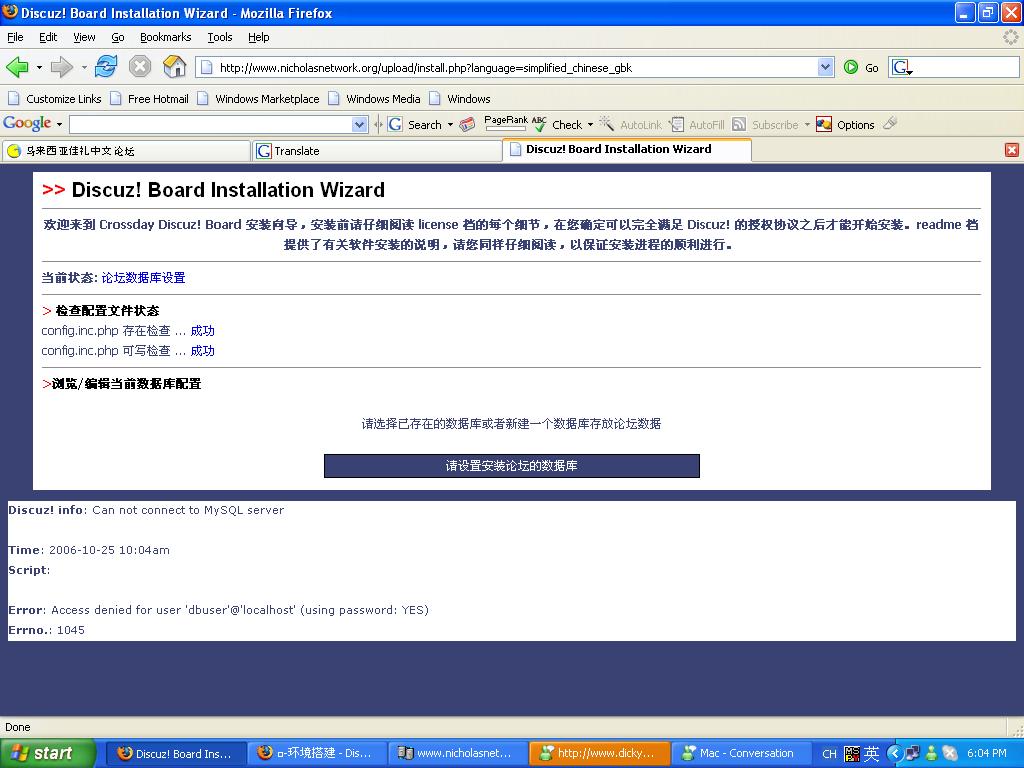This screenshot has width=1024, height=768.
Task: Open the Windows Media bookmark
Action: click(374, 99)
